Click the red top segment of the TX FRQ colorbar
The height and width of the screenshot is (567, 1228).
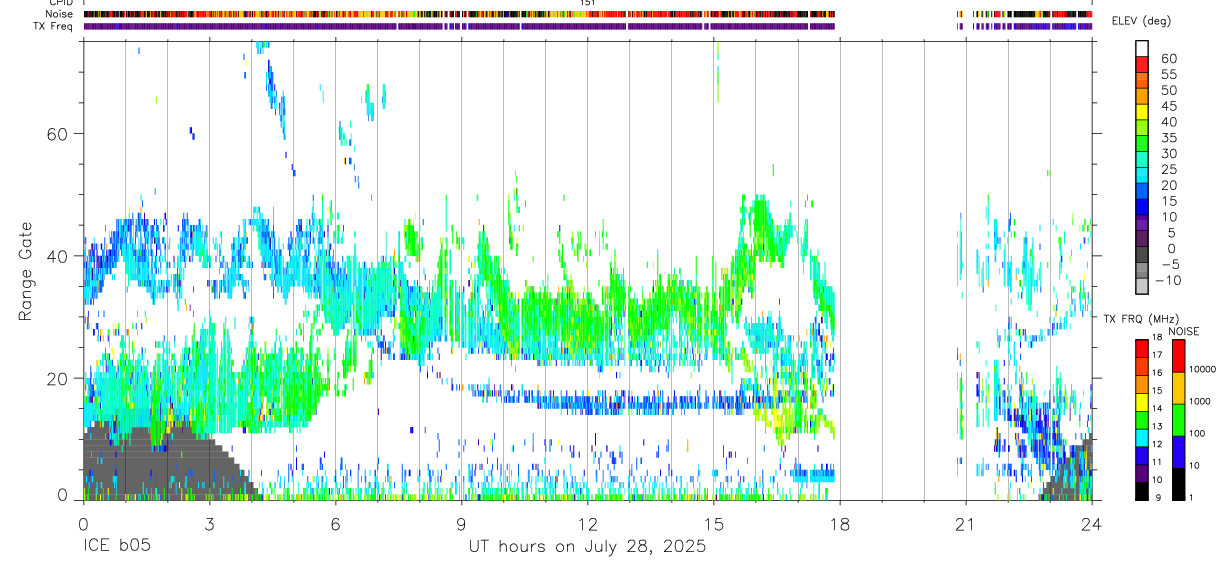pos(1142,349)
